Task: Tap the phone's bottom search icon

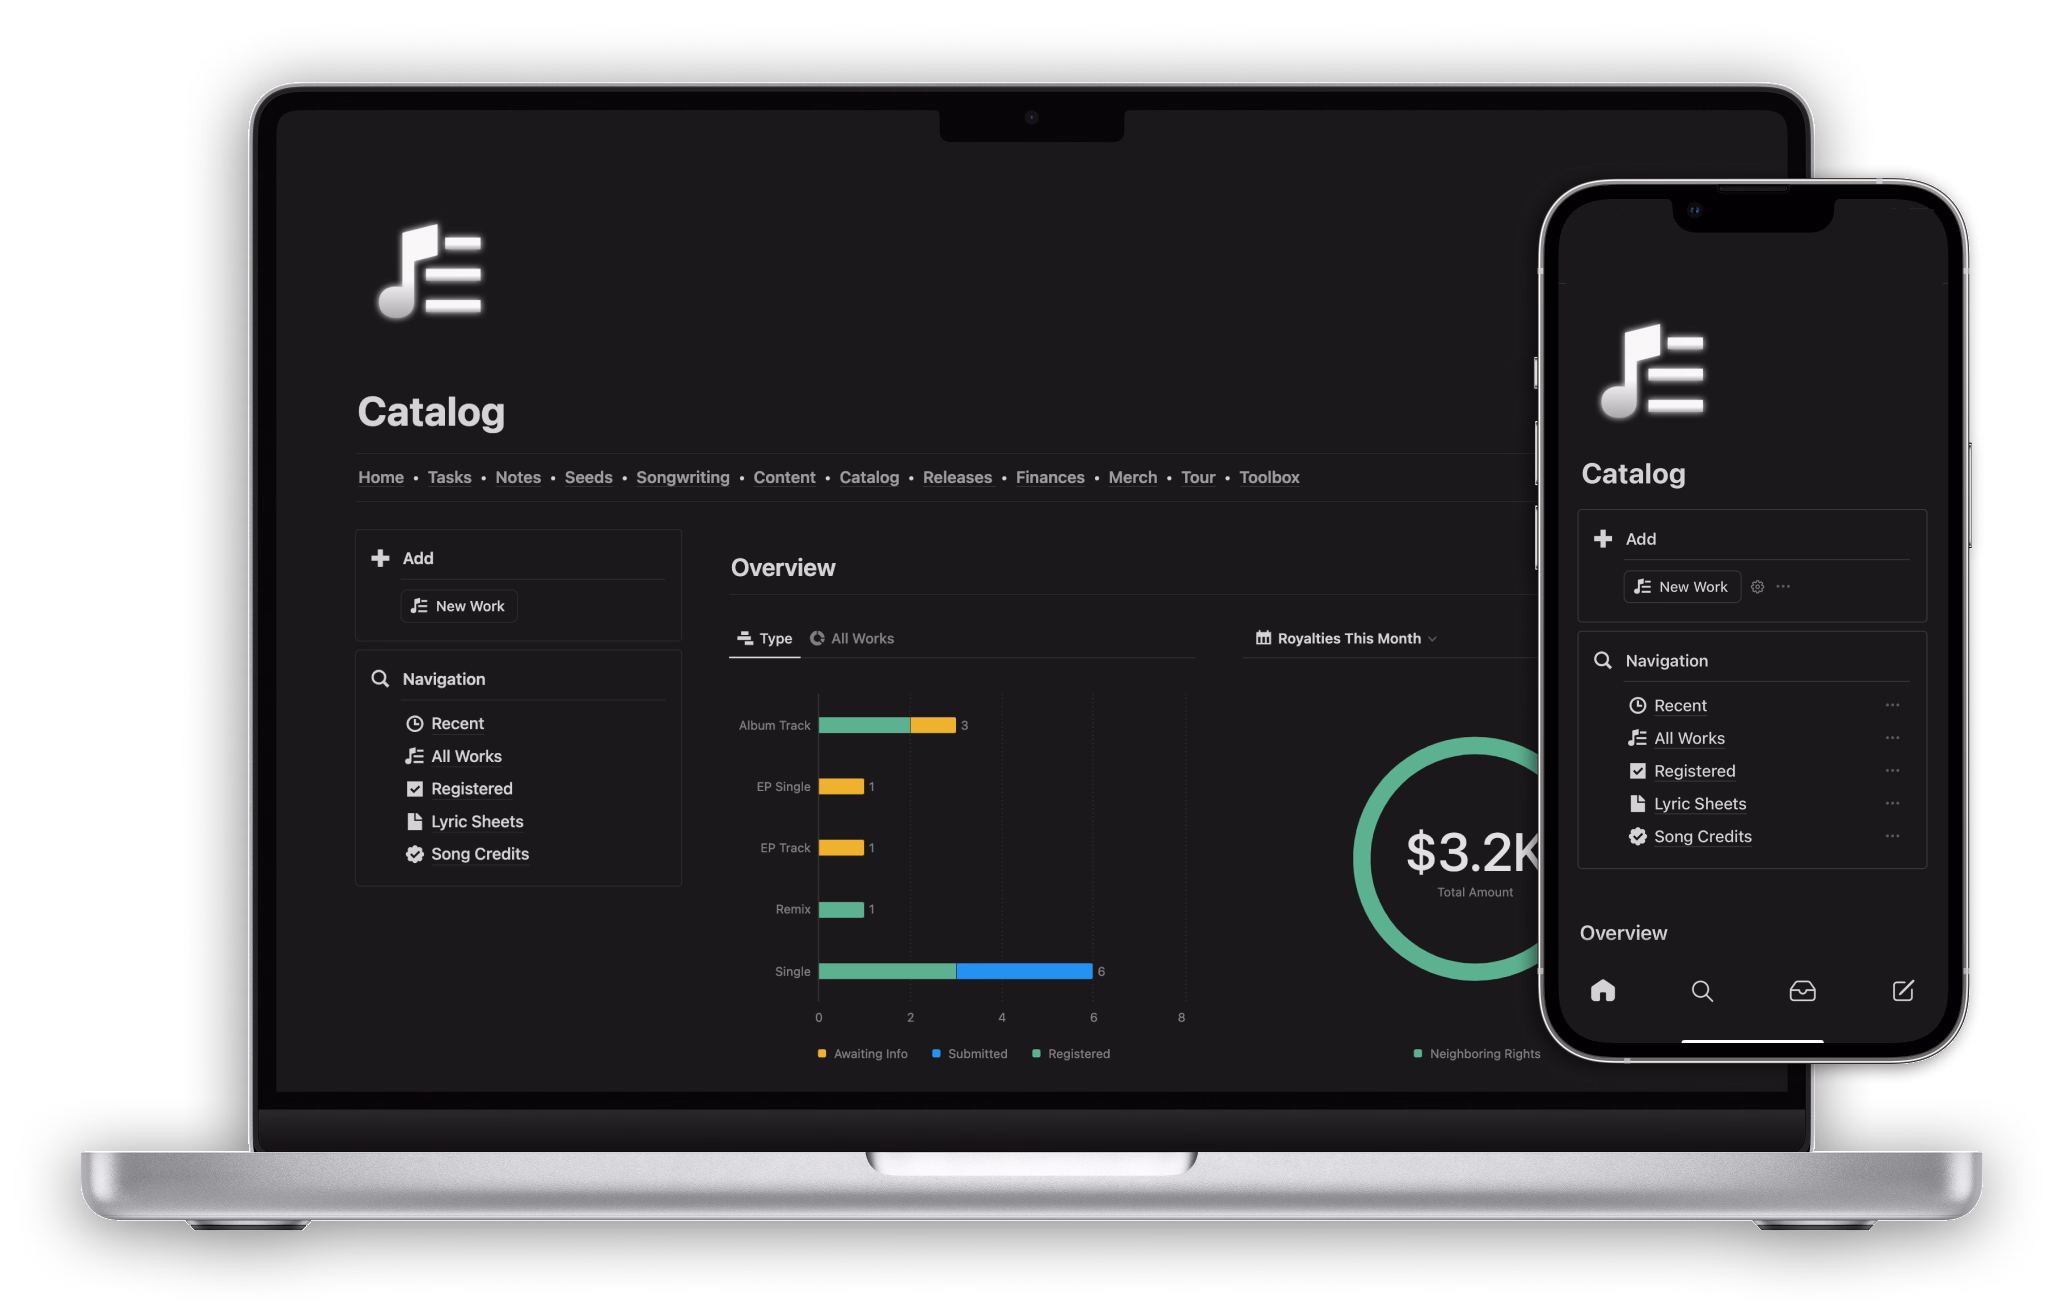Action: tap(1702, 991)
